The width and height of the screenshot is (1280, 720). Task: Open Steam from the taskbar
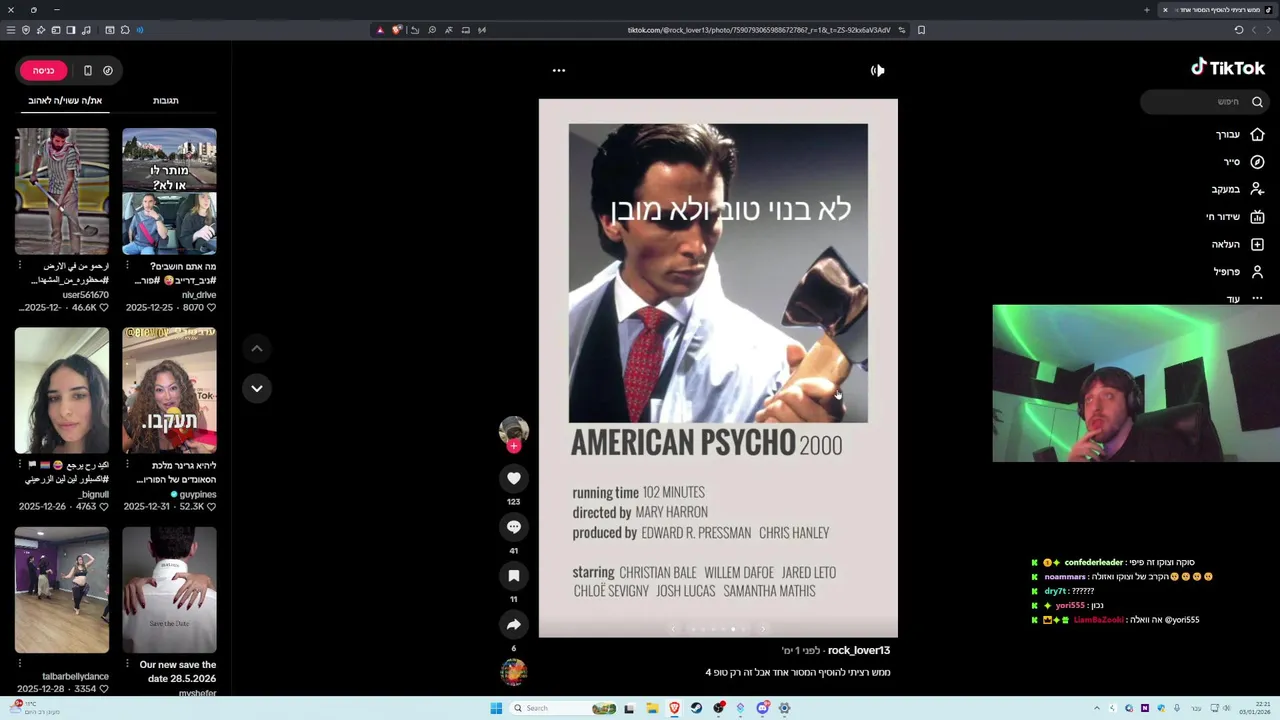(697, 708)
